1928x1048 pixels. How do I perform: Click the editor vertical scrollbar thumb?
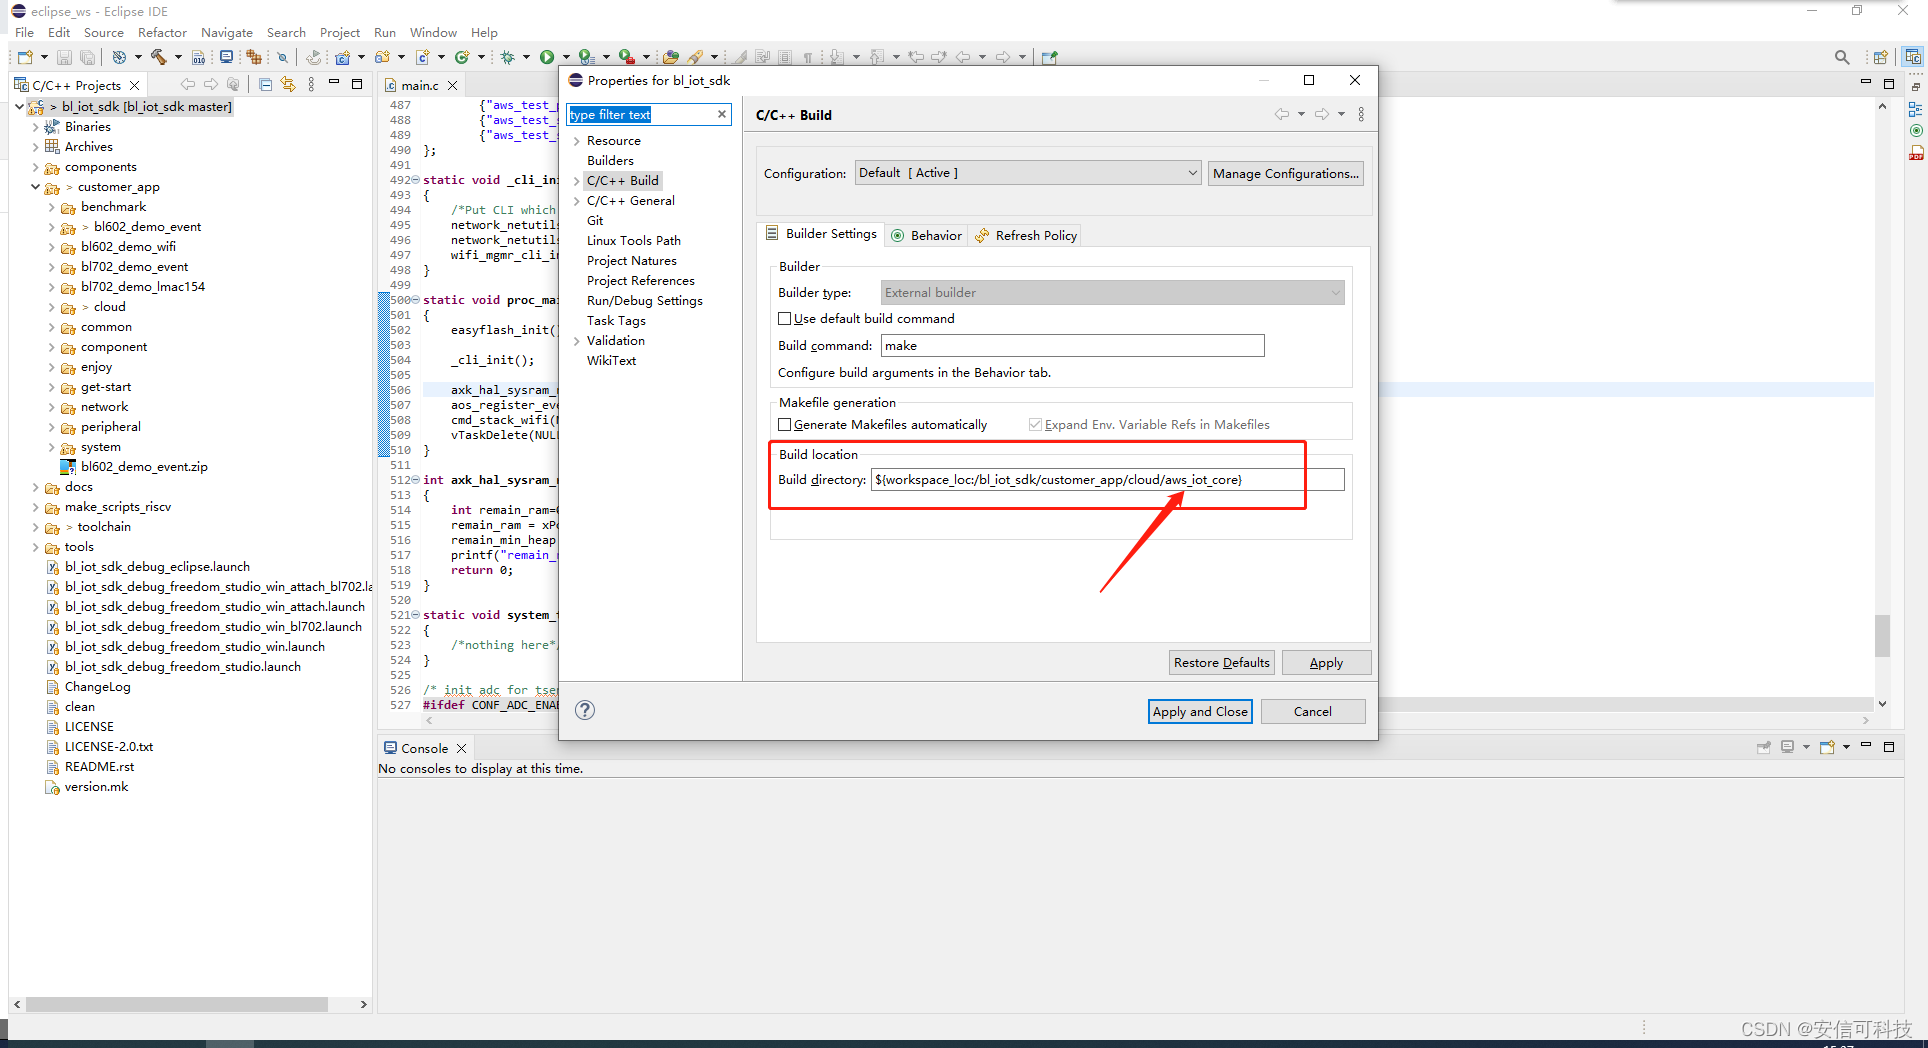pyautogui.click(x=1882, y=635)
